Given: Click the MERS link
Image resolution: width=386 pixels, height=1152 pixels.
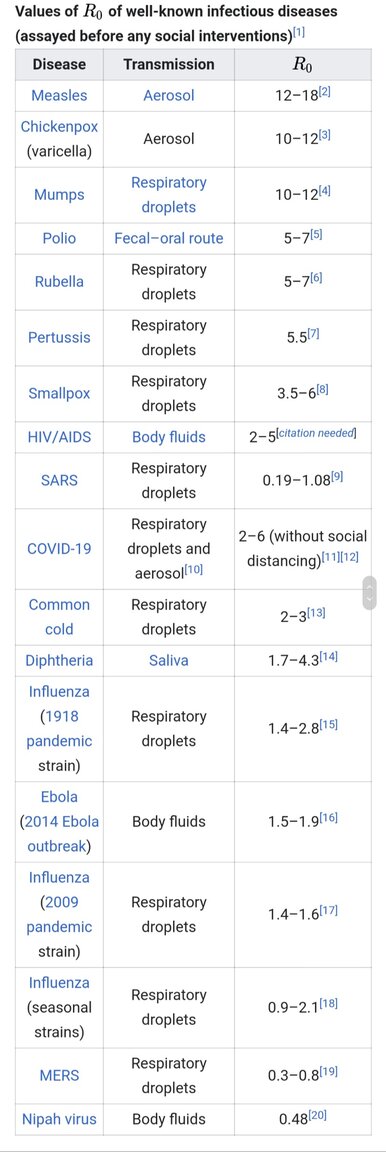Looking at the screenshot, I should [59, 1076].
